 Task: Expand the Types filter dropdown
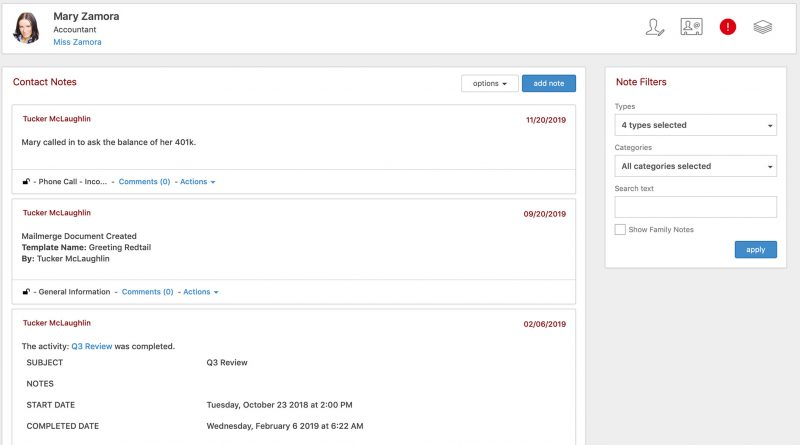(695, 125)
